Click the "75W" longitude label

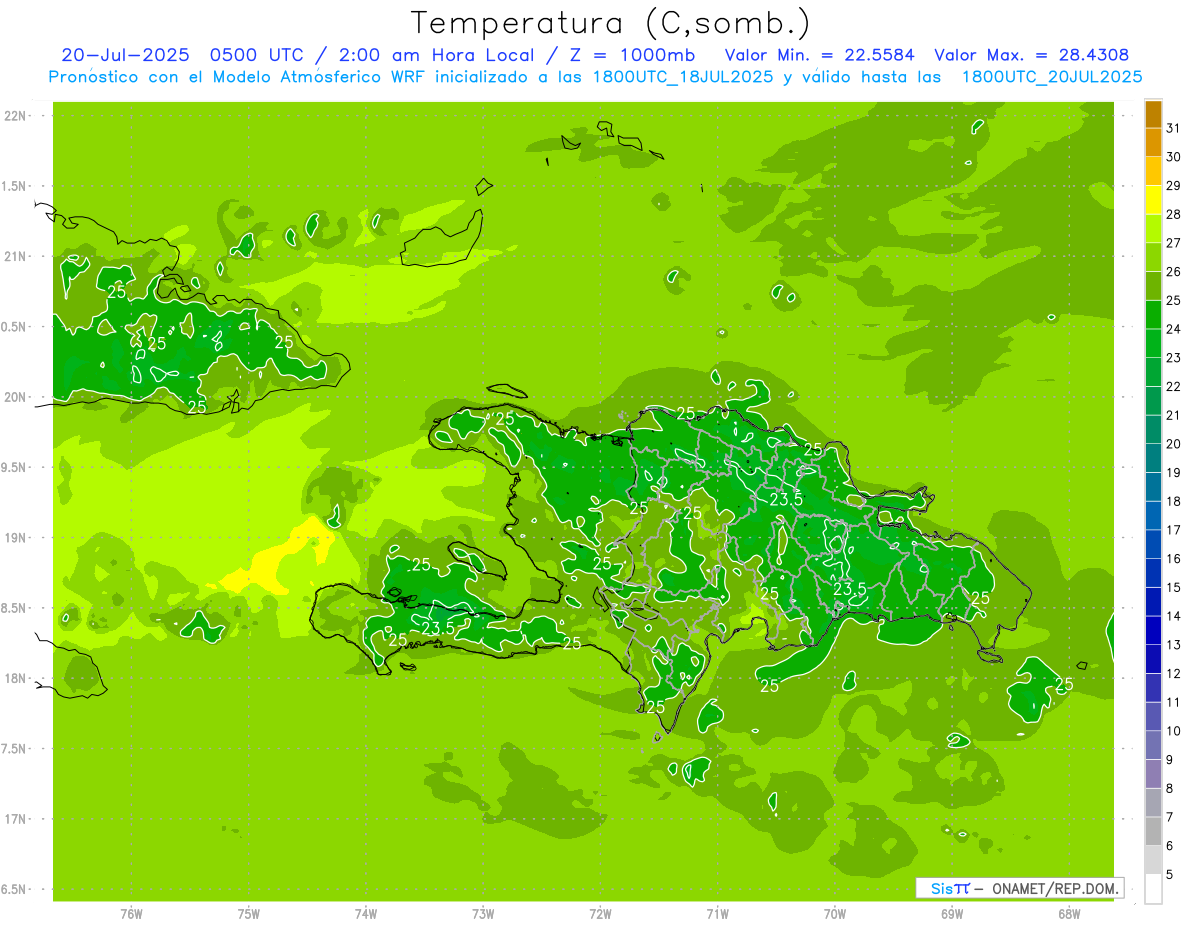pos(248,913)
